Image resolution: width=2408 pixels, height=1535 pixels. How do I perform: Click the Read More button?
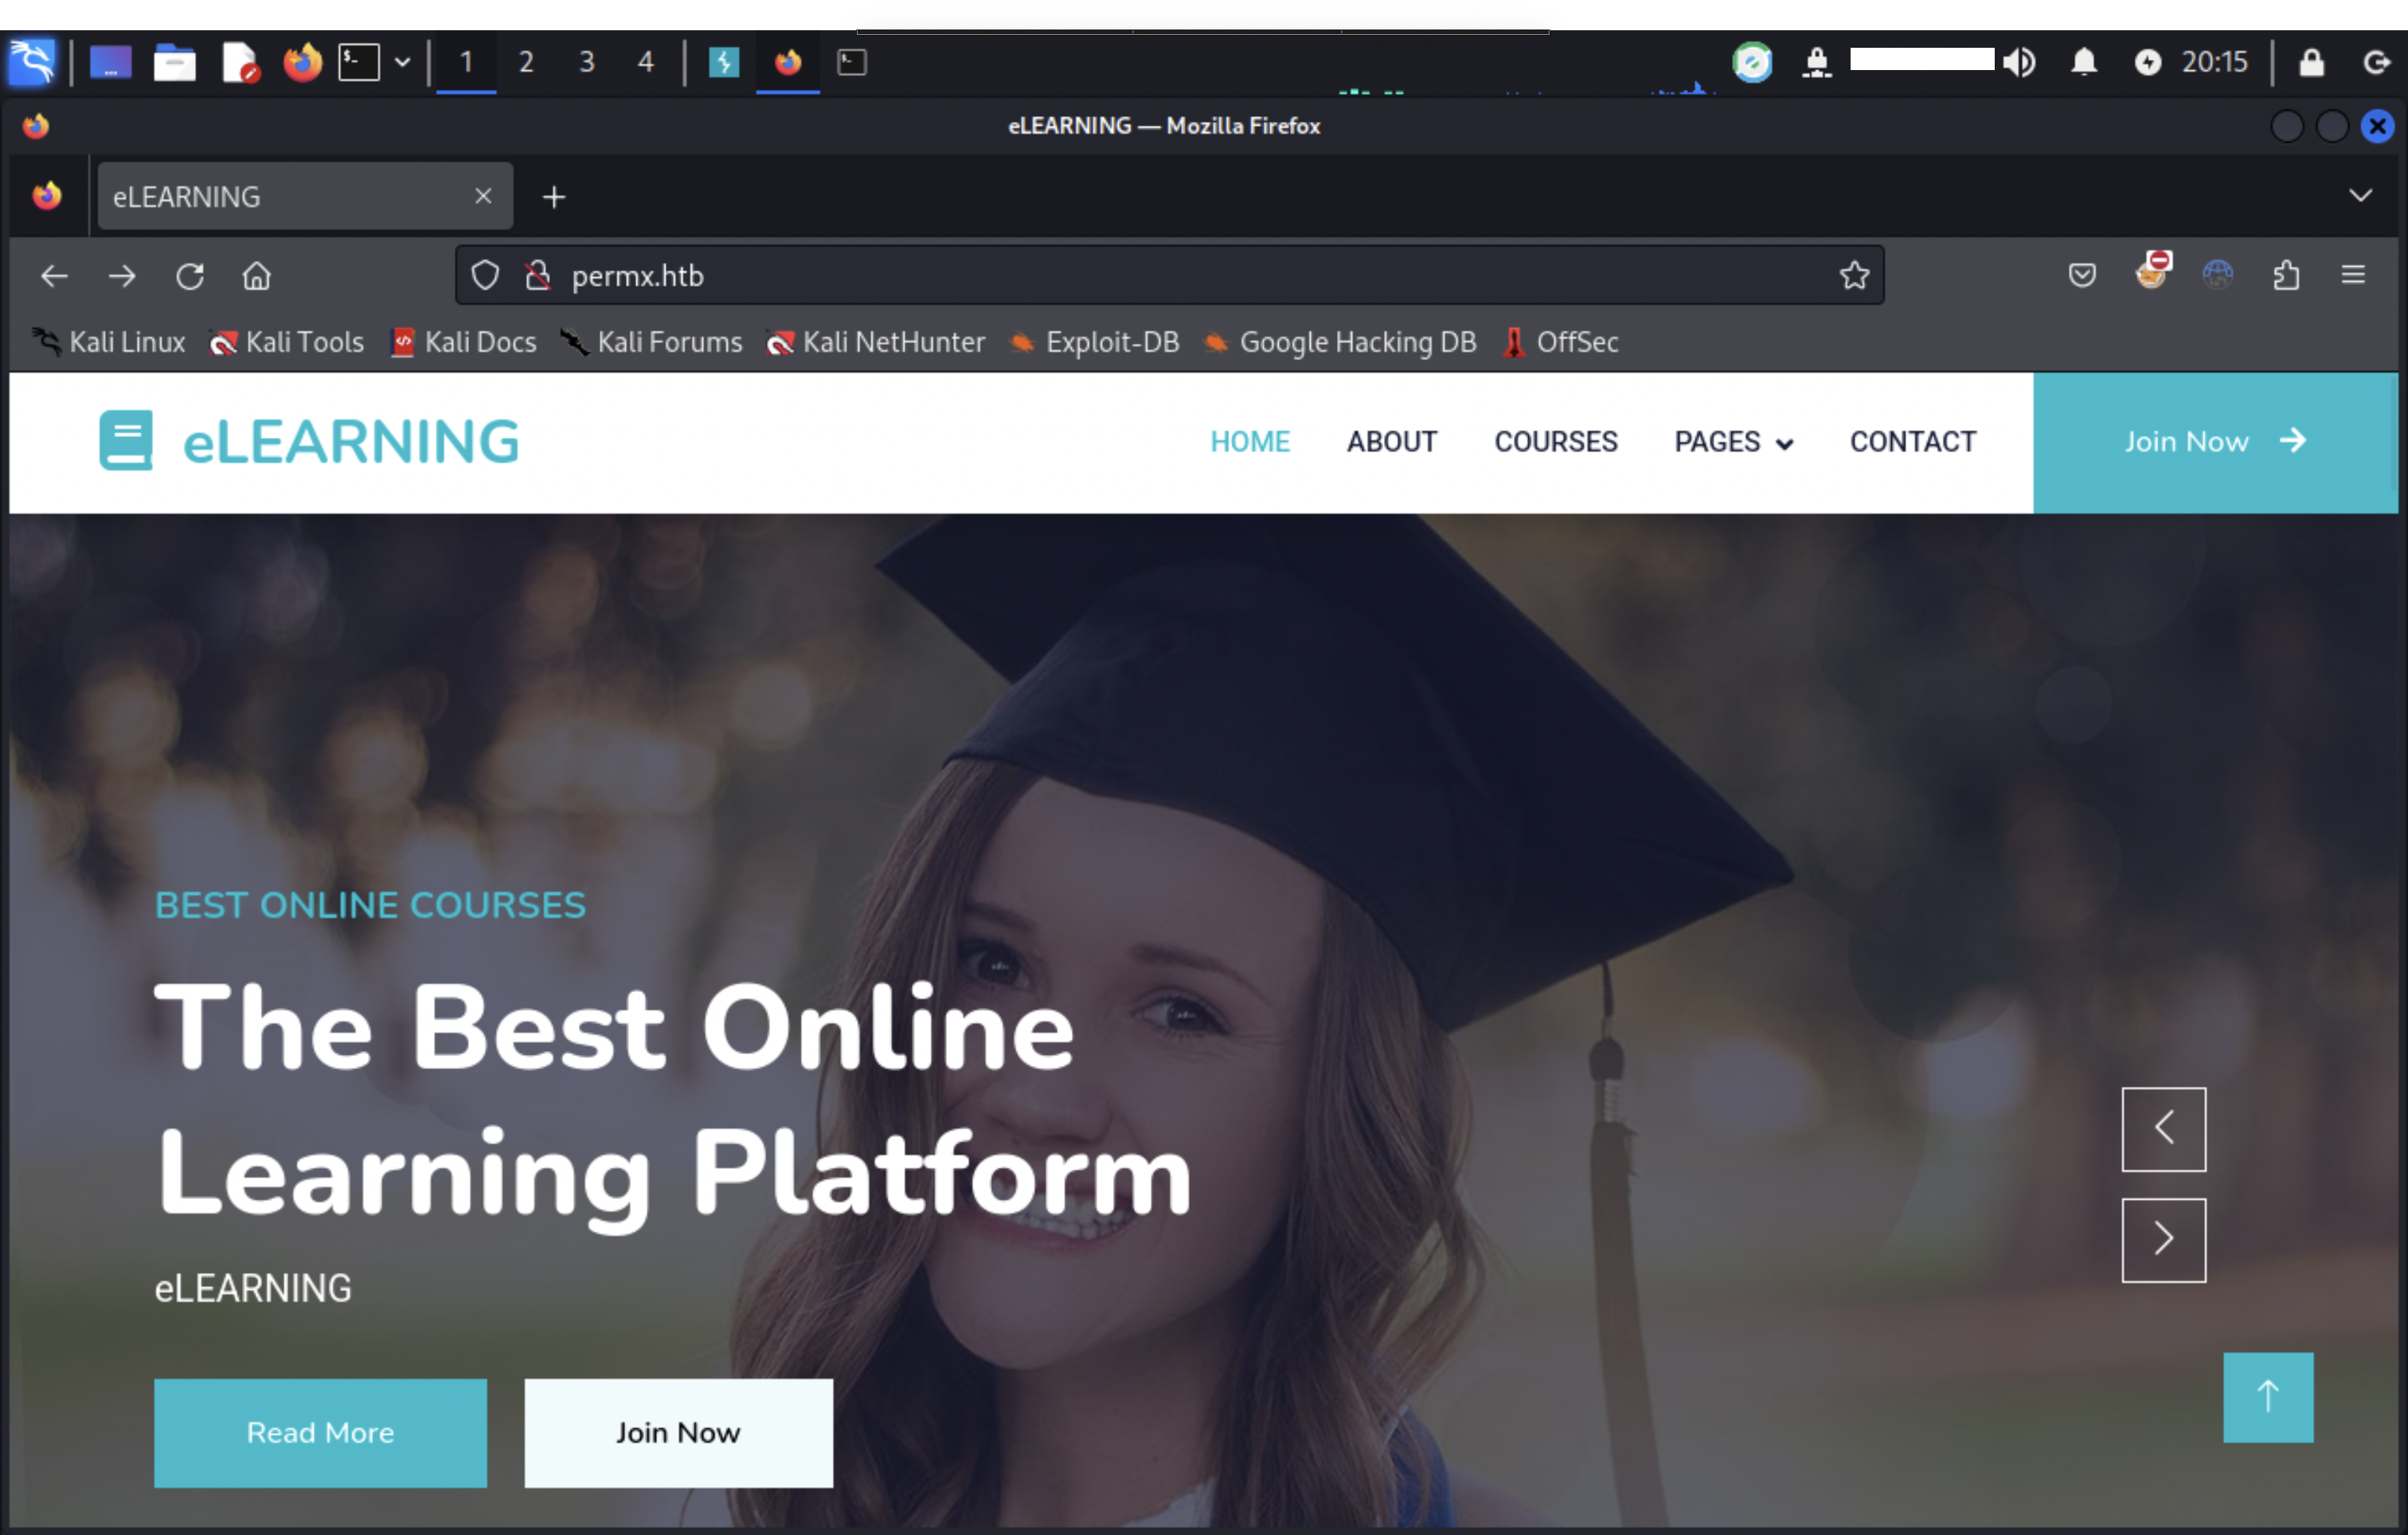click(320, 1432)
